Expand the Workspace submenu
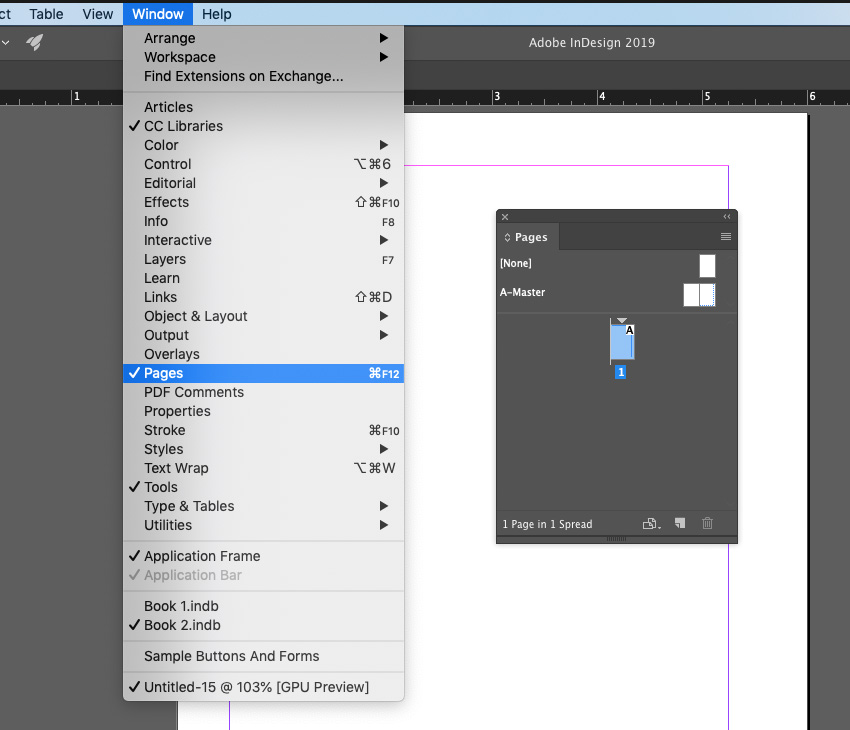The width and height of the screenshot is (850, 730). pos(182,57)
